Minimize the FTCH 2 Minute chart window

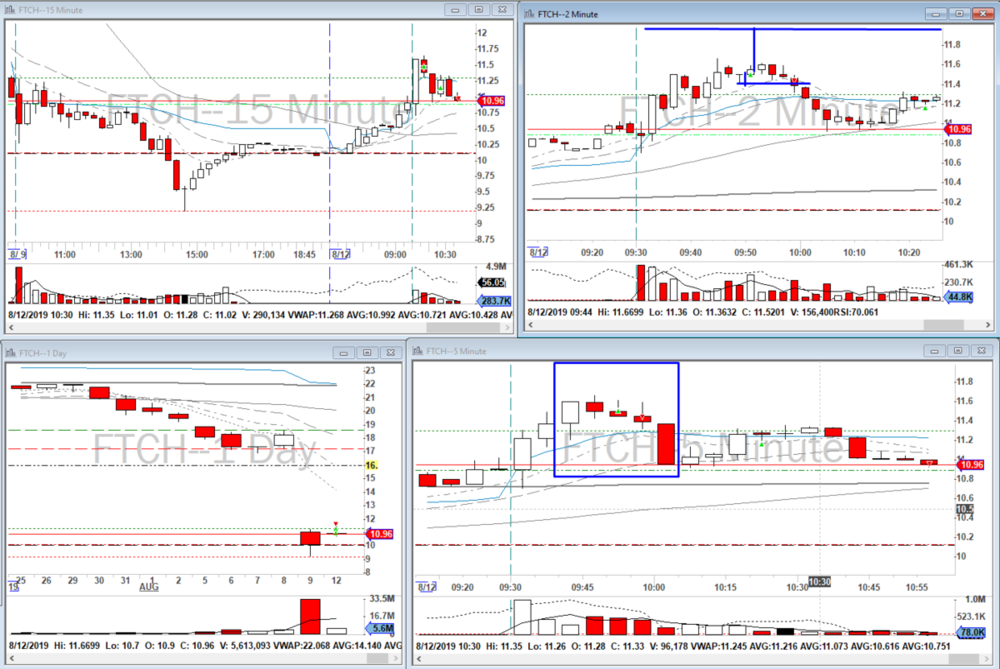pyautogui.click(x=938, y=13)
